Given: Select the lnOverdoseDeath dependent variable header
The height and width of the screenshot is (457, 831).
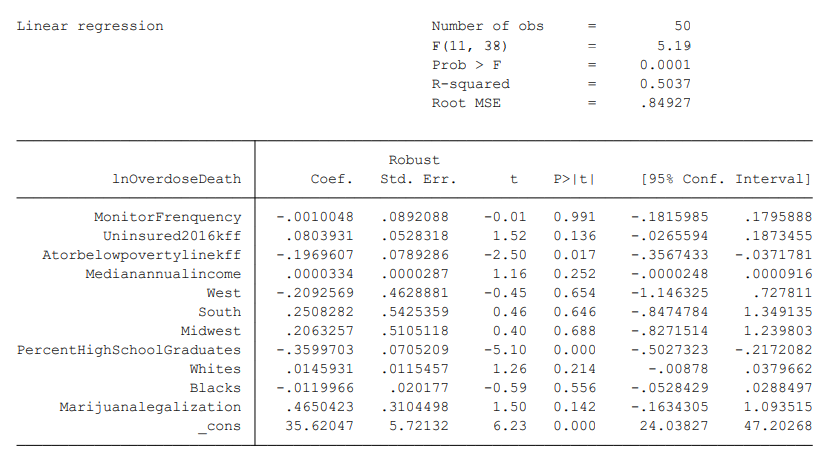Looking at the screenshot, I should 177,180.
